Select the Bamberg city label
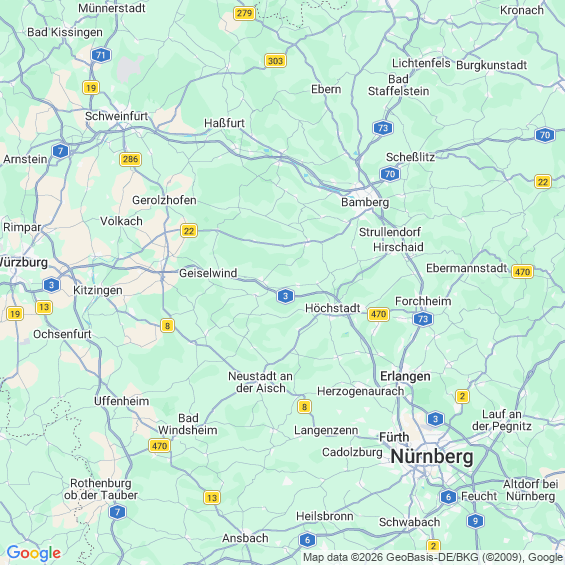The height and width of the screenshot is (565, 565). click(365, 202)
